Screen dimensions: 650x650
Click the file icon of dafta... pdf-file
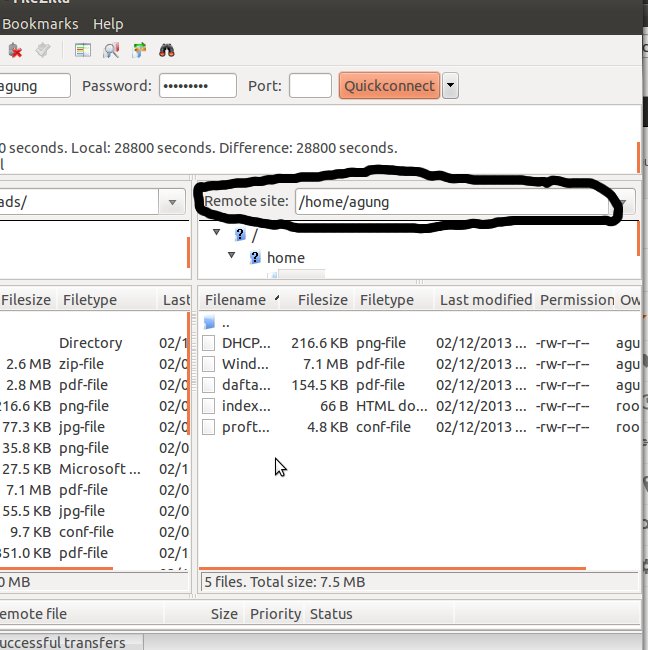[209, 385]
